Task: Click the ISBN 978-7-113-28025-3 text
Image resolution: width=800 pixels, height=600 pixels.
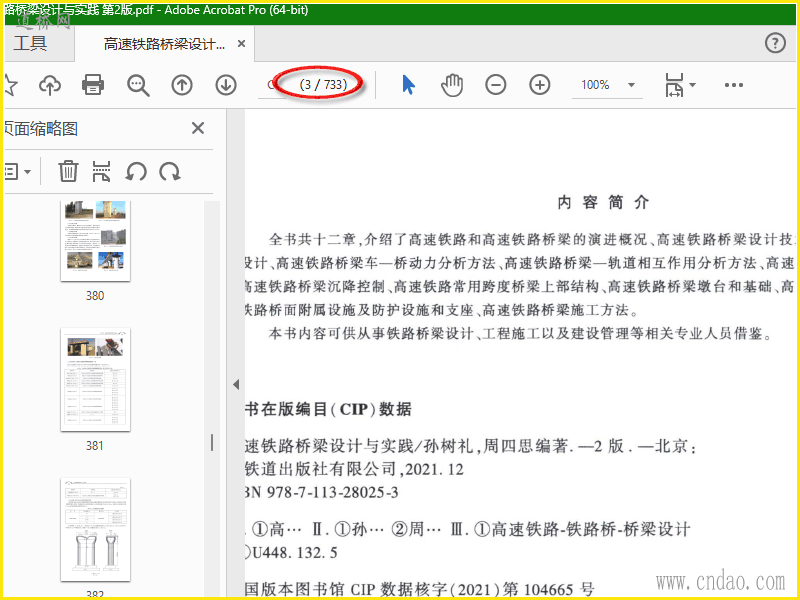Action: (321, 492)
